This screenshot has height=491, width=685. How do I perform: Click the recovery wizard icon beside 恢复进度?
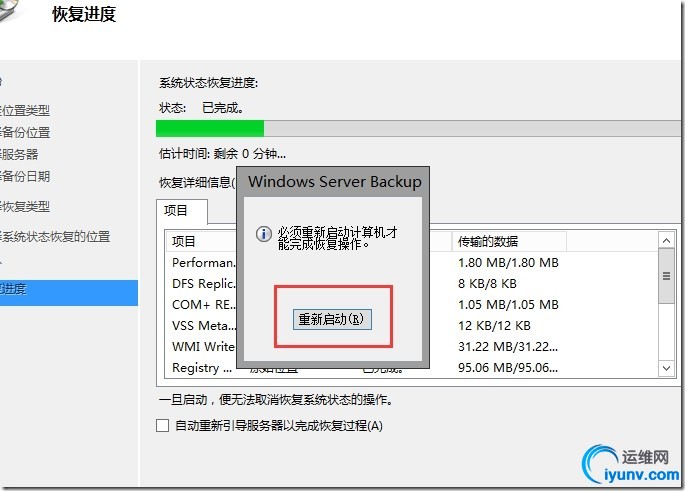[x=14, y=14]
